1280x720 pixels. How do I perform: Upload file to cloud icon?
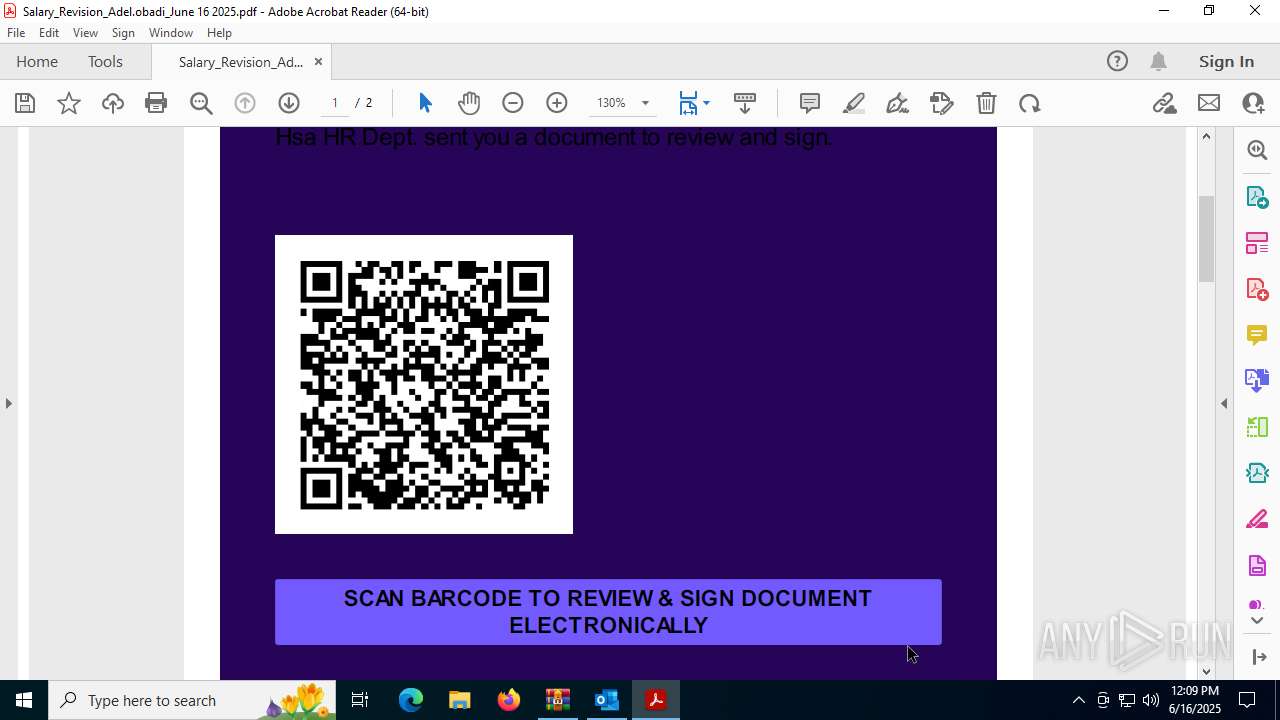[x=113, y=103]
